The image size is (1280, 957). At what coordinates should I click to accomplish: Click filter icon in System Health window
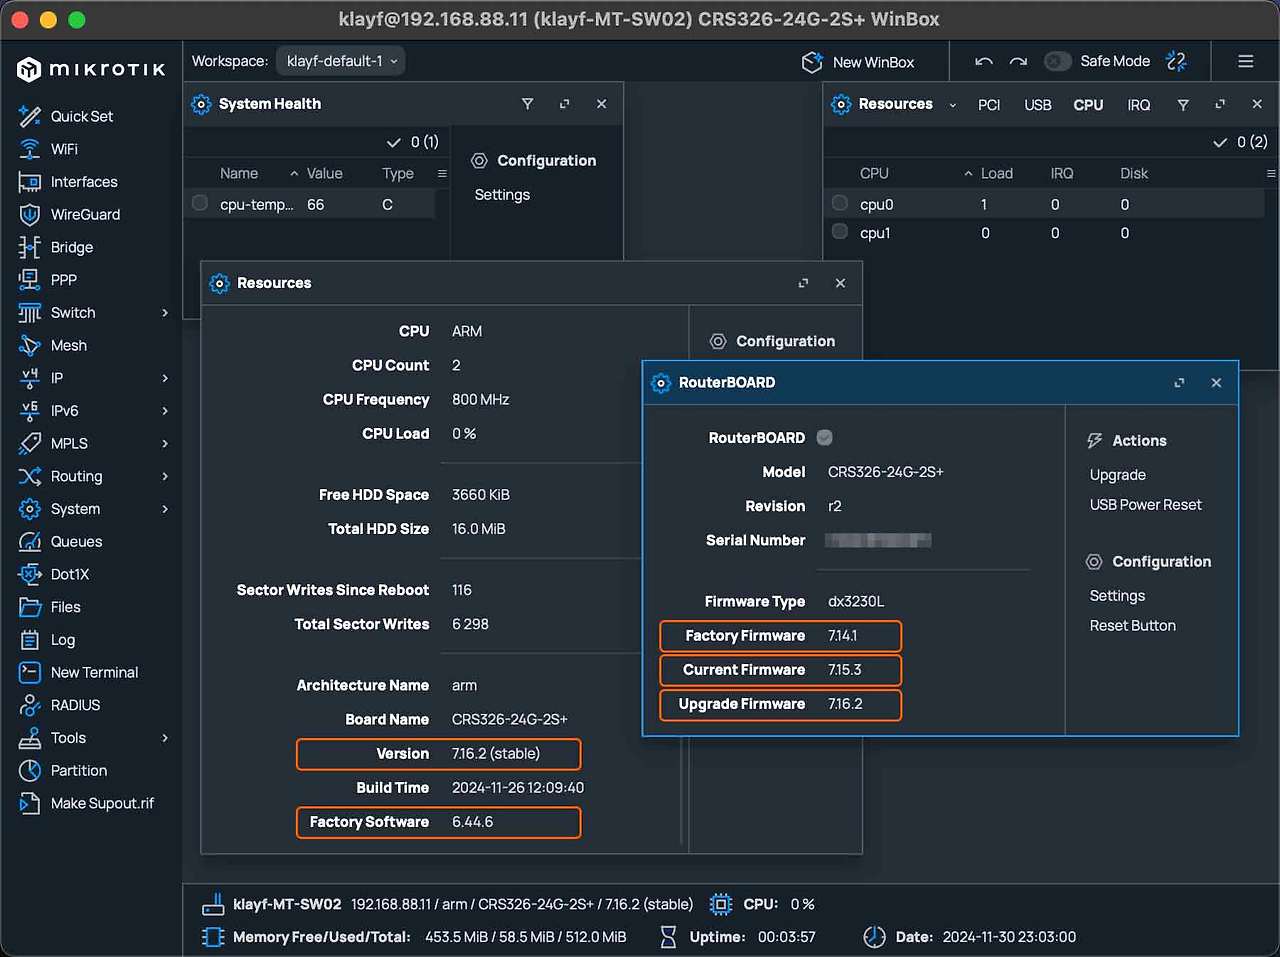528,104
